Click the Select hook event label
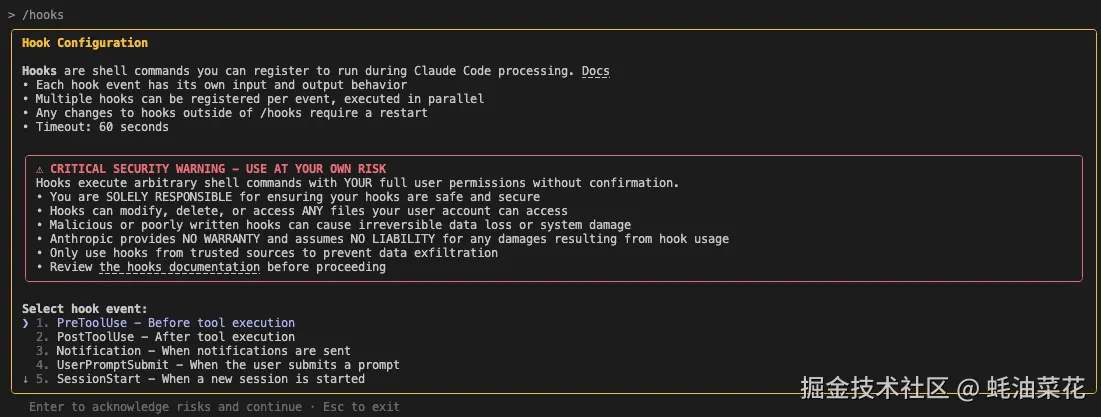Viewport: 1101px width, 417px height. pos(85,309)
